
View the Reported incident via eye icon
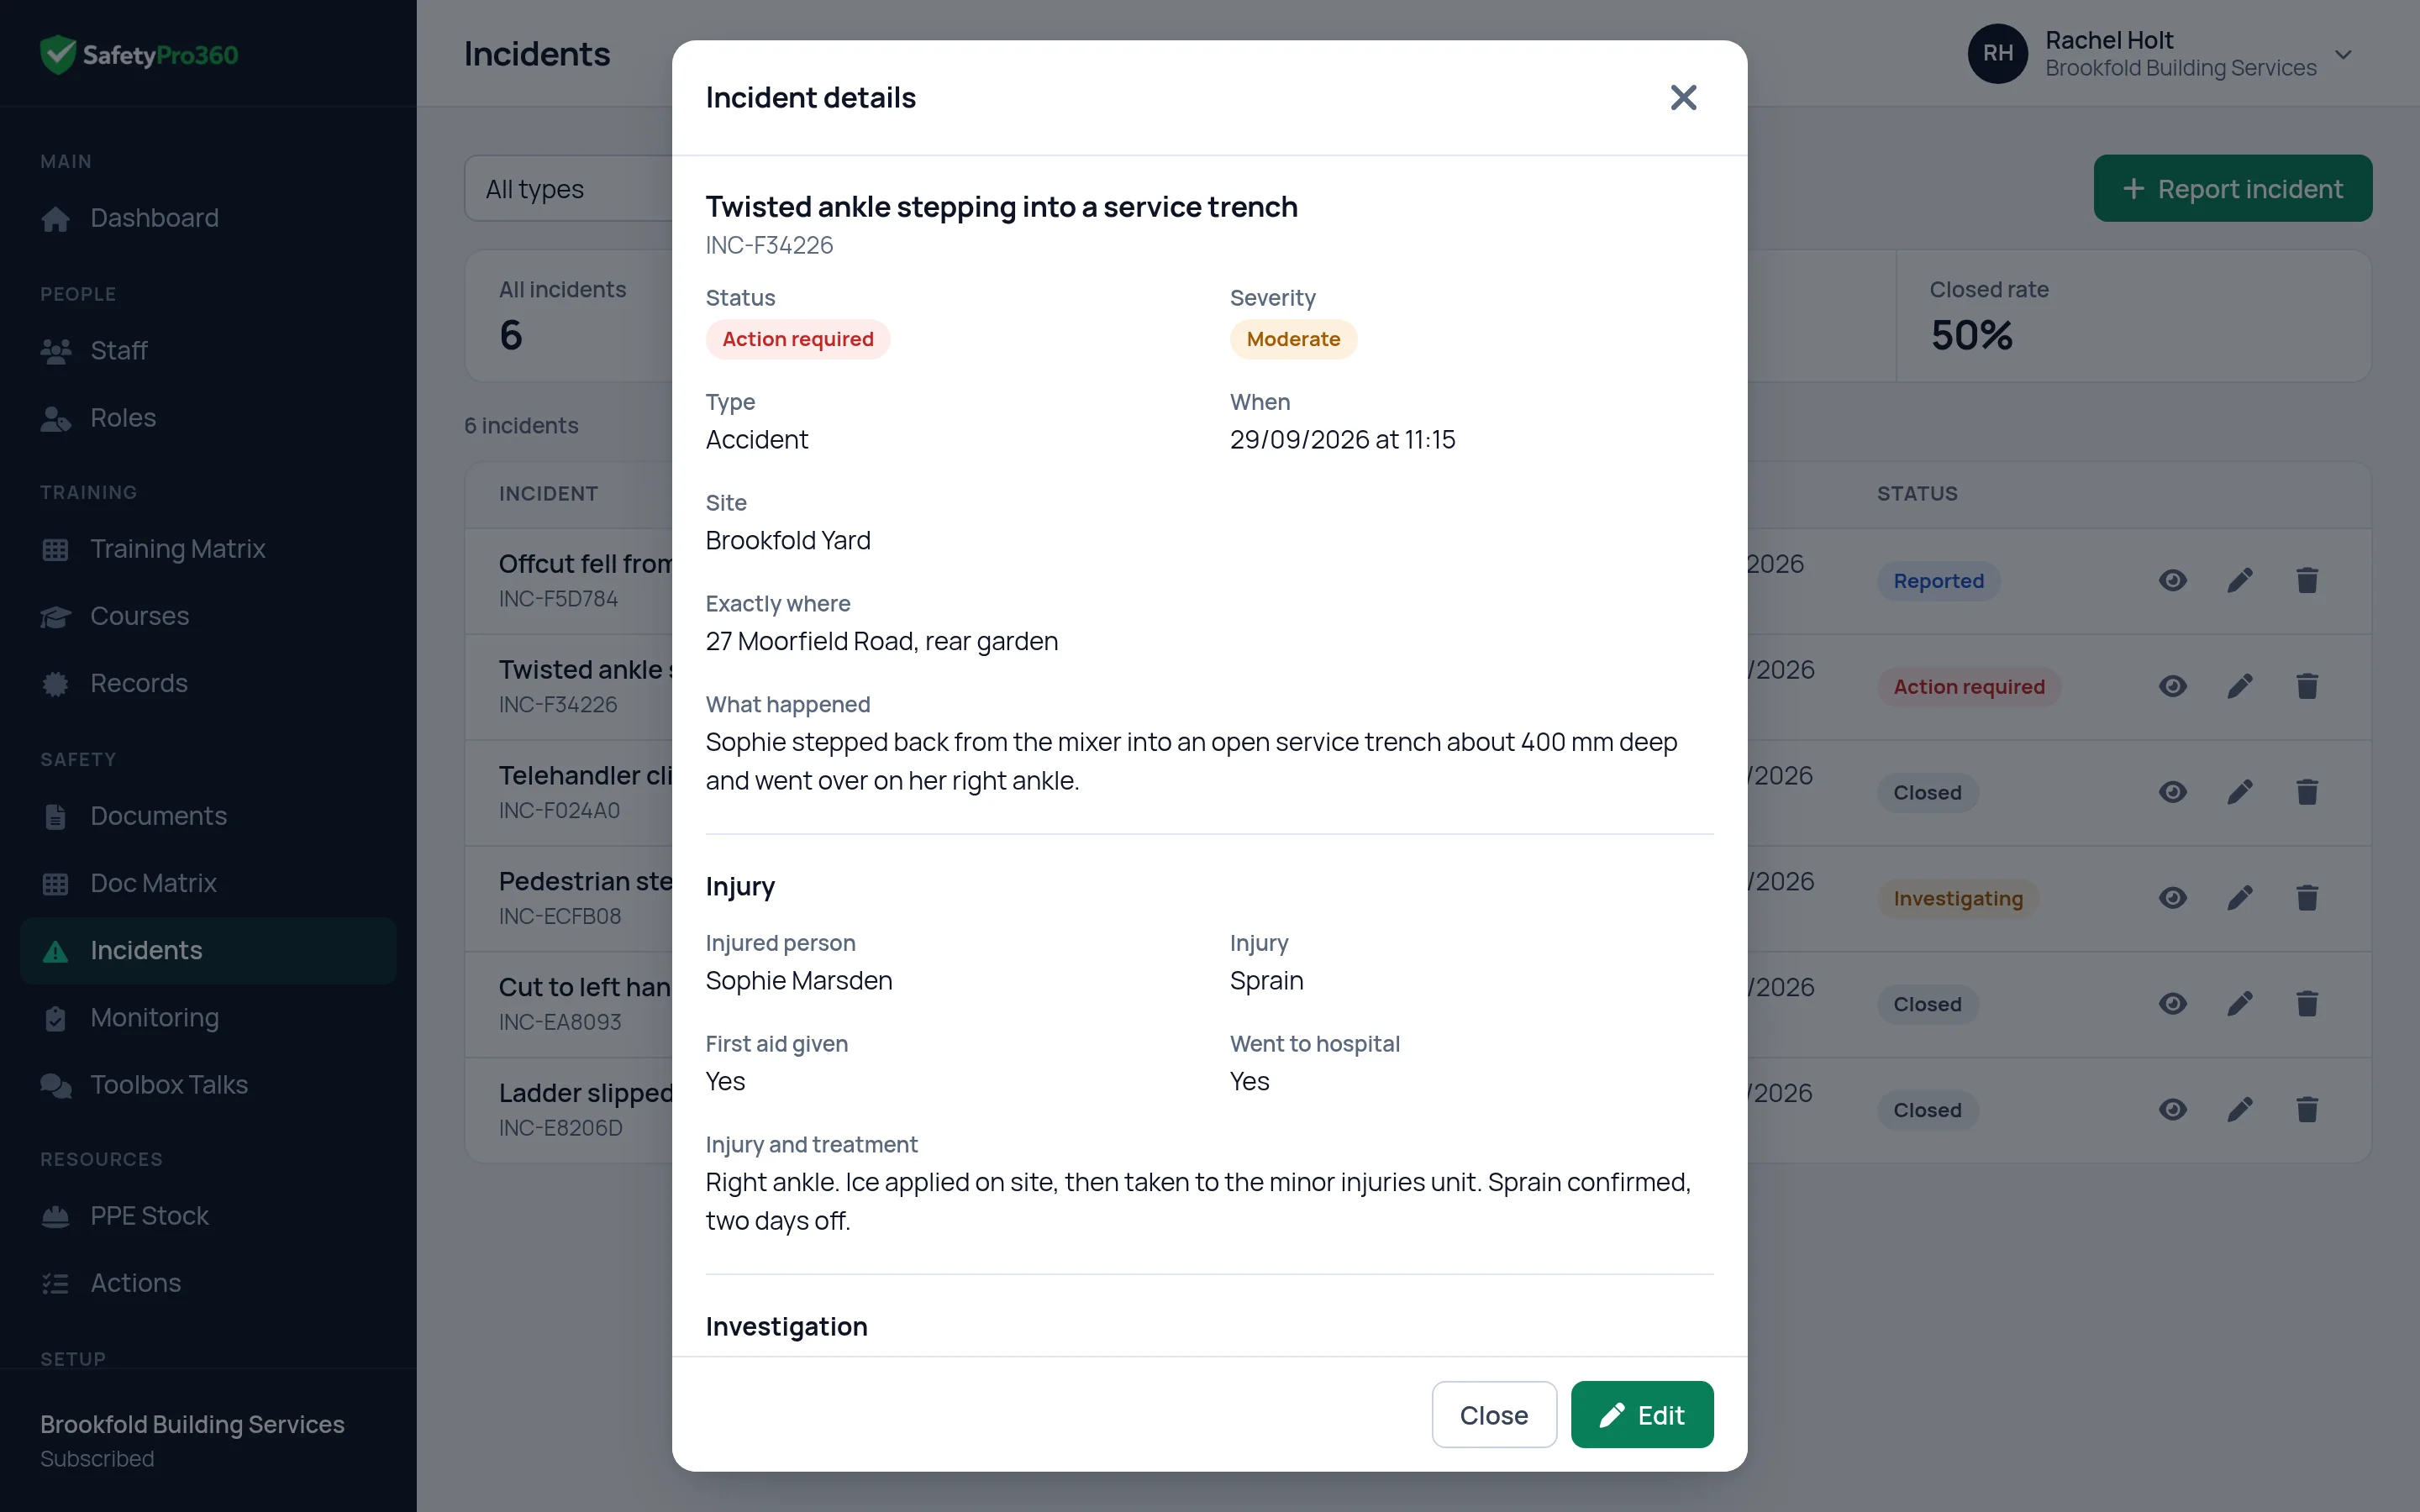click(x=2172, y=580)
